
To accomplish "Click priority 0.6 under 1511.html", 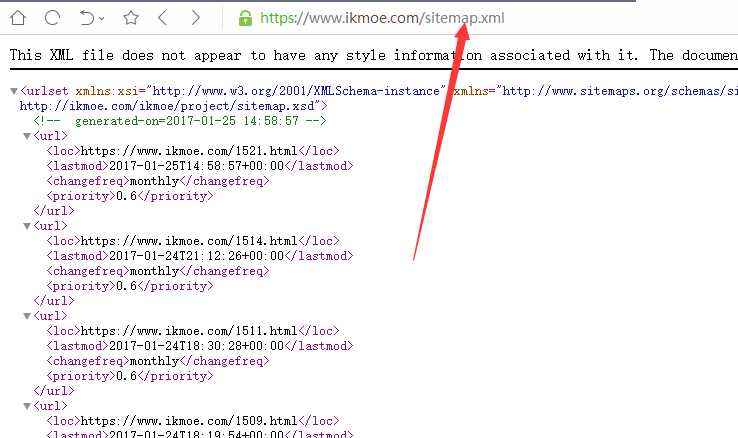I will (126, 376).
